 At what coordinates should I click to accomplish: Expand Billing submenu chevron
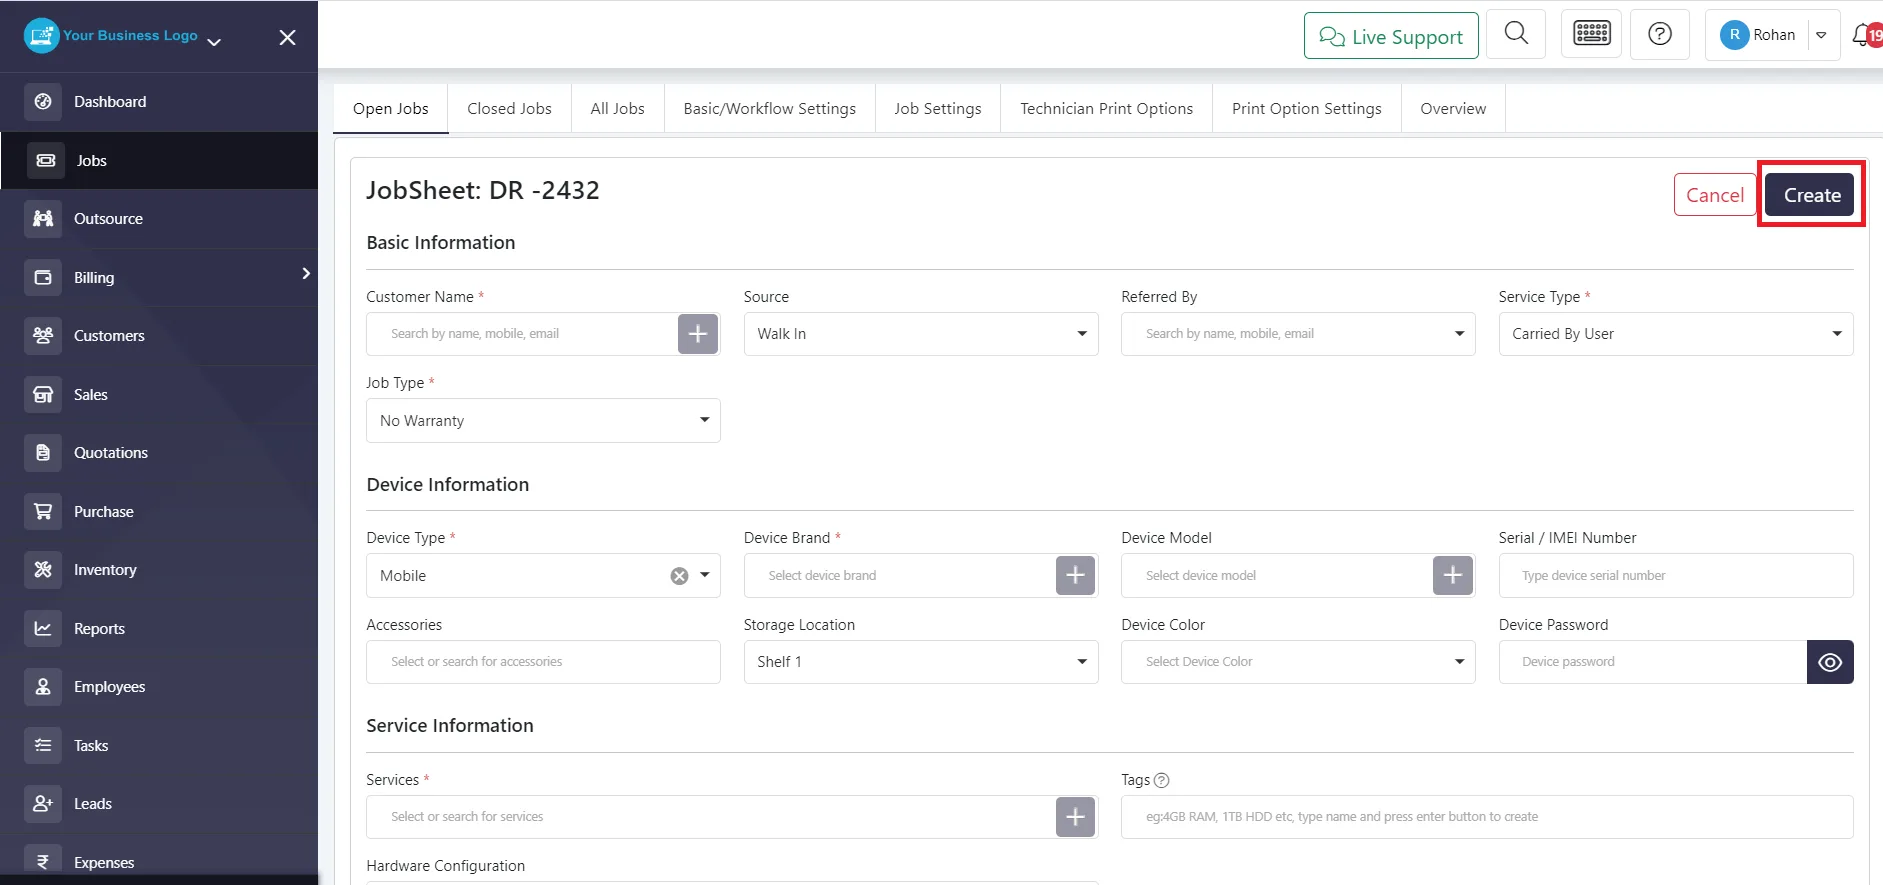pos(306,273)
